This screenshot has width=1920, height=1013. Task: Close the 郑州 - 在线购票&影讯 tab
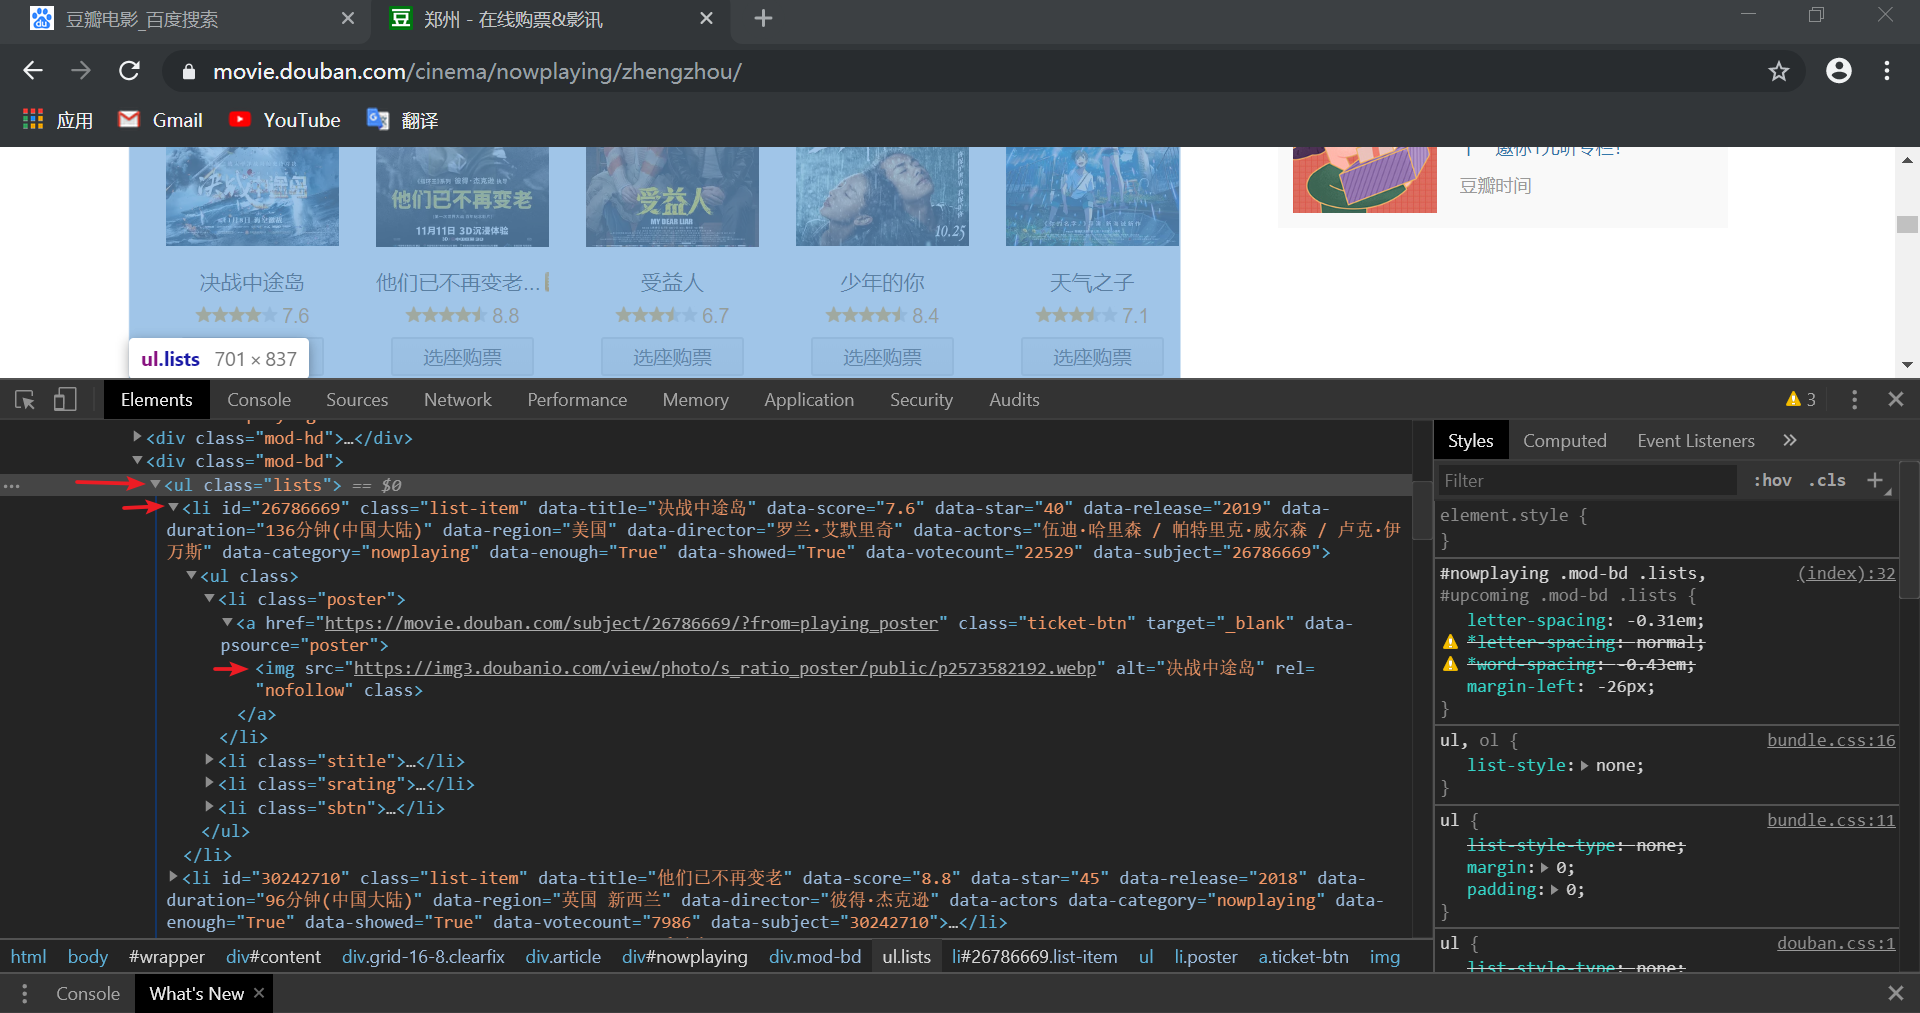(x=706, y=18)
